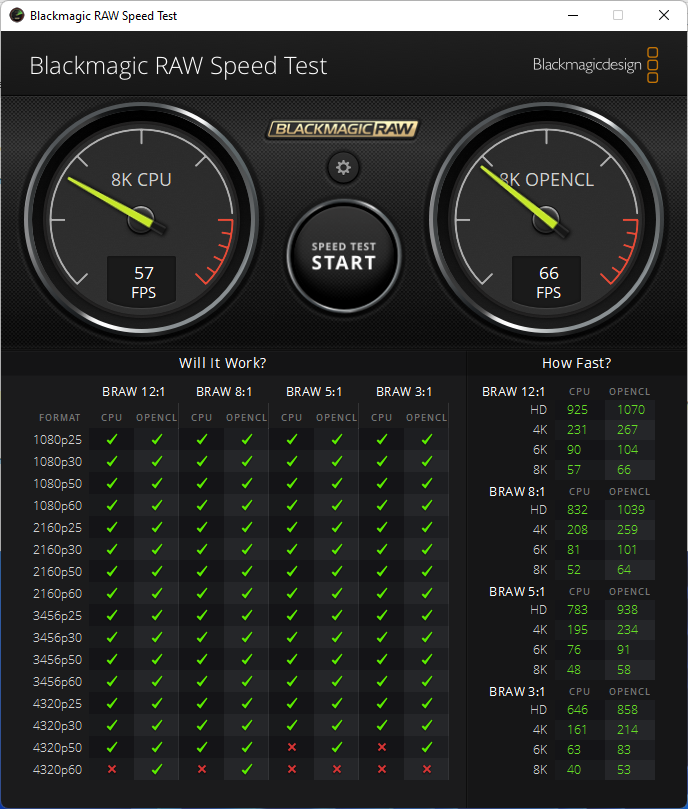
Task: Click BRAW 12:1 HD OPENCL value '1070'
Action: coord(631,410)
